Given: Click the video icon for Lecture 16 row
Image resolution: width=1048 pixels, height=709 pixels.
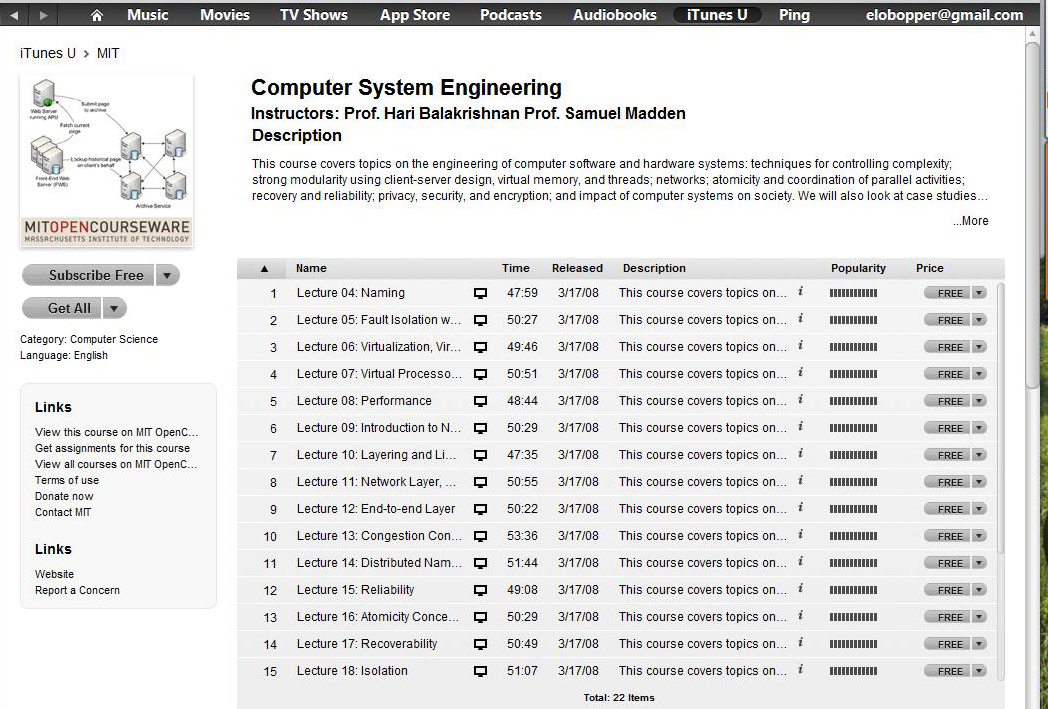Looking at the screenshot, I should (x=480, y=617).
